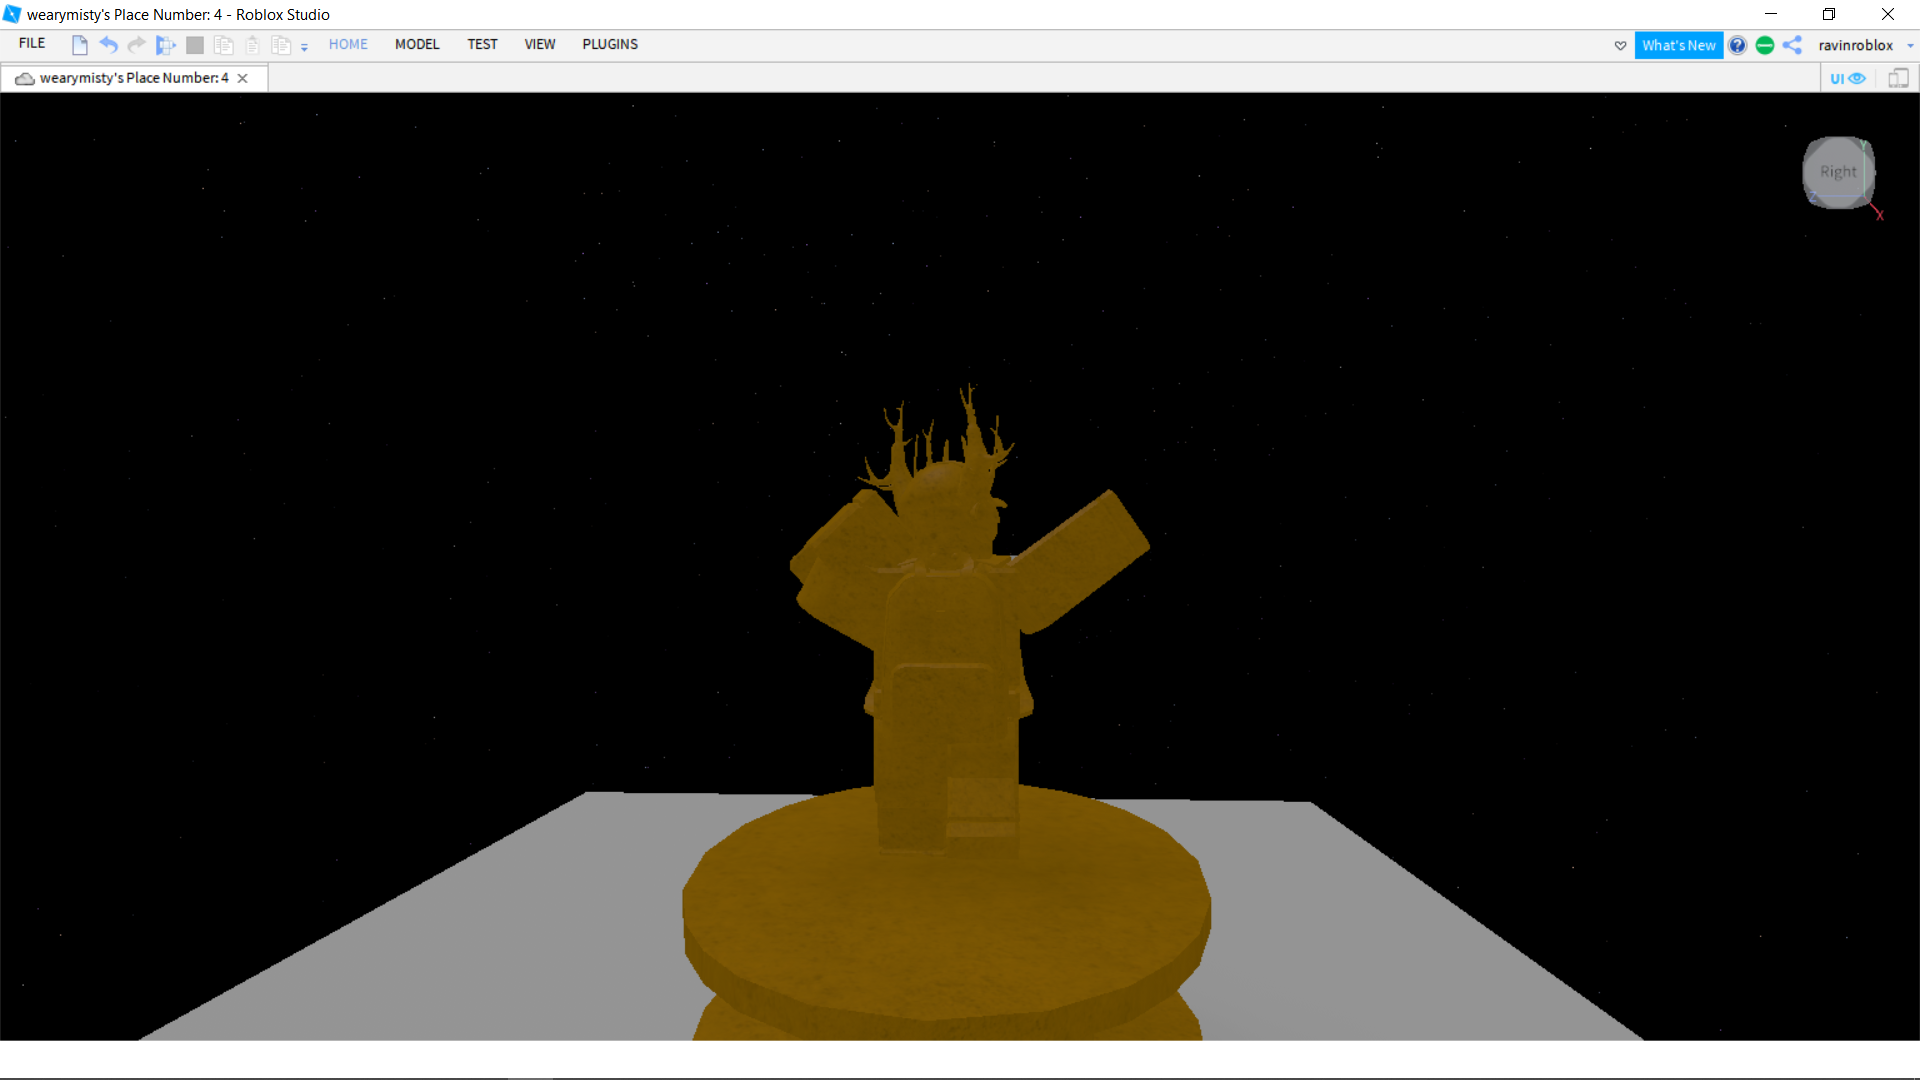Toggle UI visibility eye button
The image size is (1920, 1080).
[1848, 78]
